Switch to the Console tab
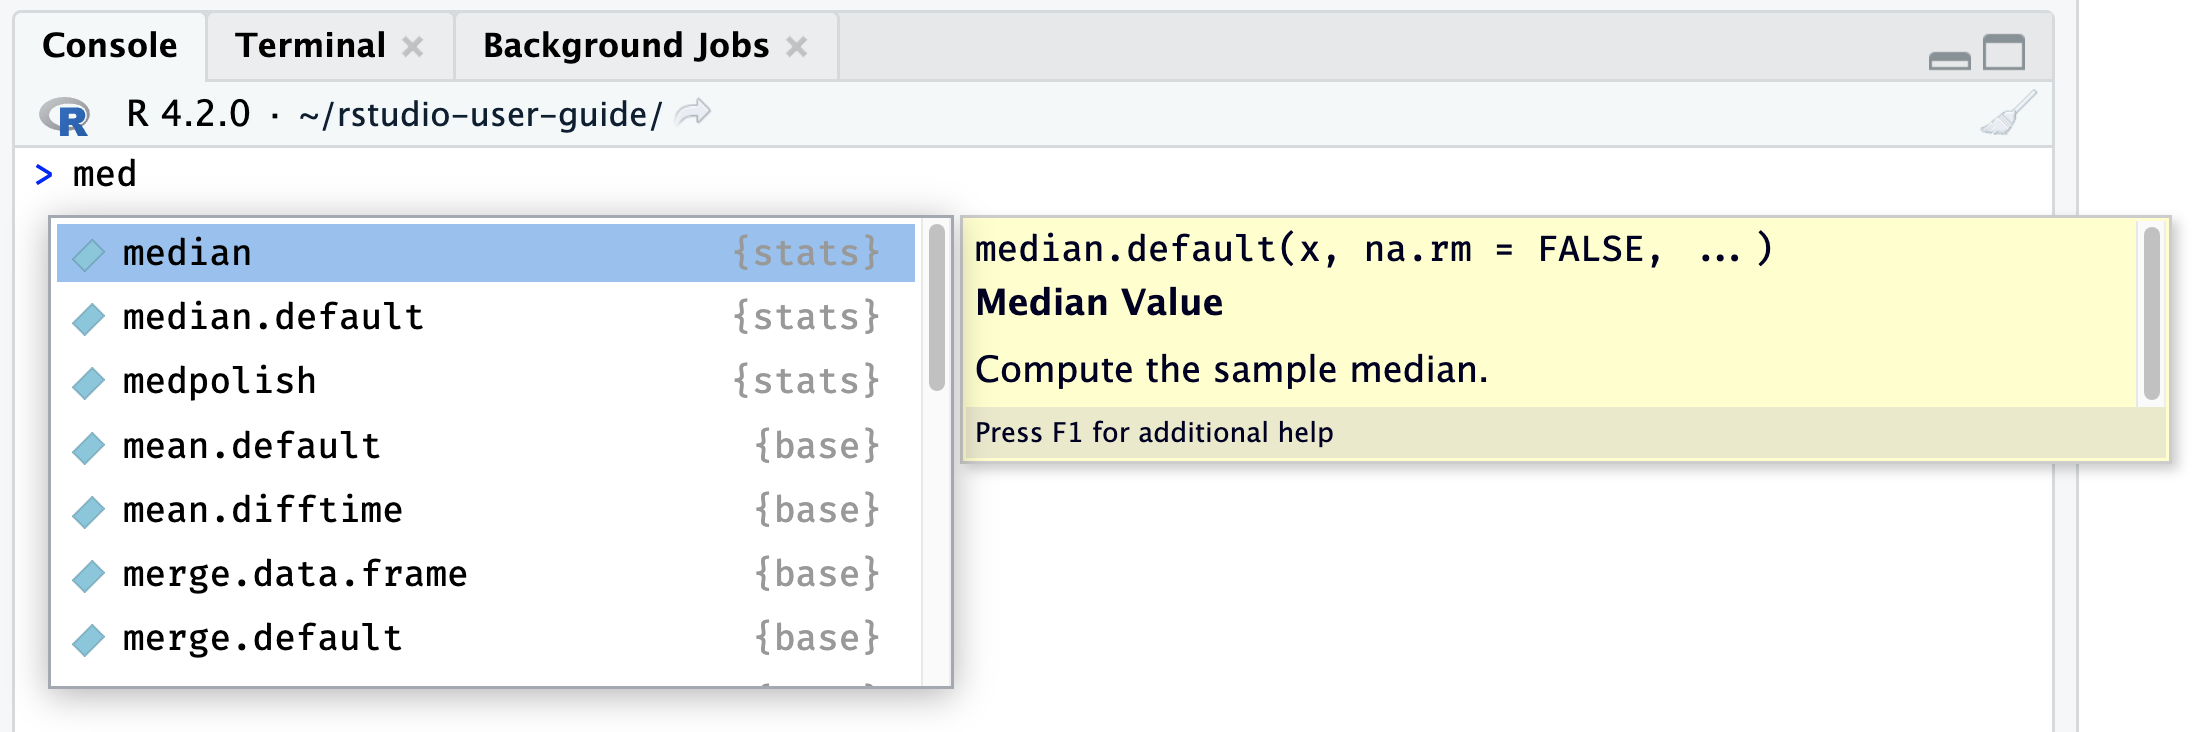2198x732 pixels. point(110,46)
